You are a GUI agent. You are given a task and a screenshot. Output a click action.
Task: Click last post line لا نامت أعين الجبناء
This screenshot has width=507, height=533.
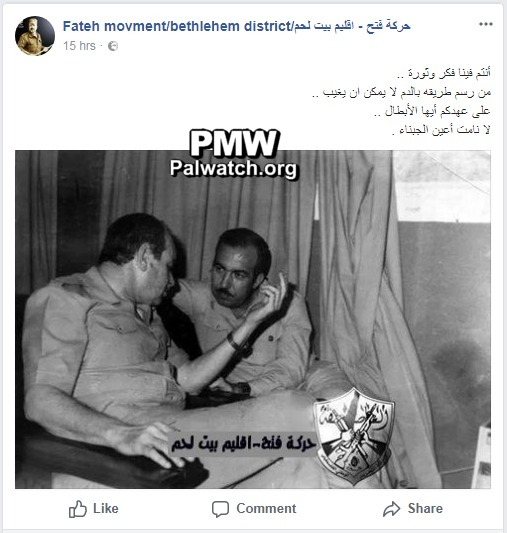(441, 130)
